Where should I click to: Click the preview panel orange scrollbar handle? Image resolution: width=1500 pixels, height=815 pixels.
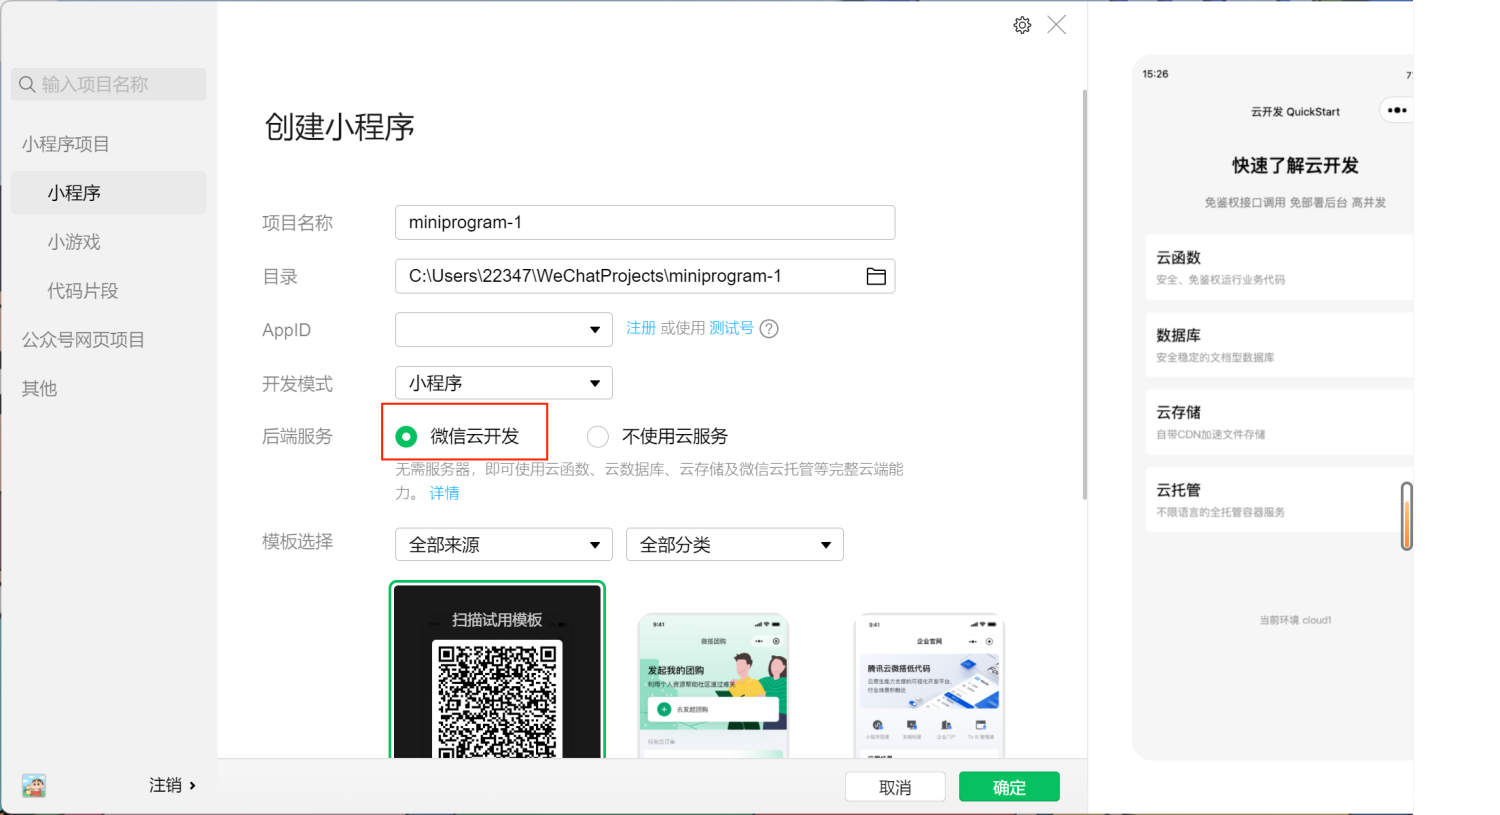(1407, 516)
